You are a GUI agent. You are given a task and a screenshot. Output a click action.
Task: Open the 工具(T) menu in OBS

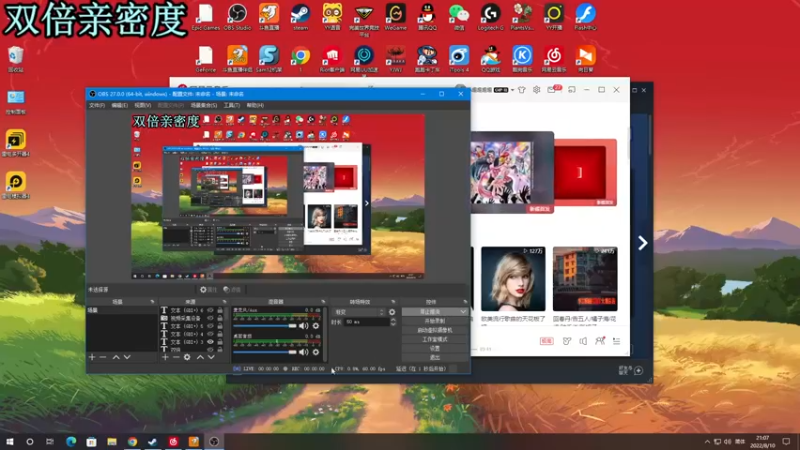pyautogui.click(x=231, y=105)
